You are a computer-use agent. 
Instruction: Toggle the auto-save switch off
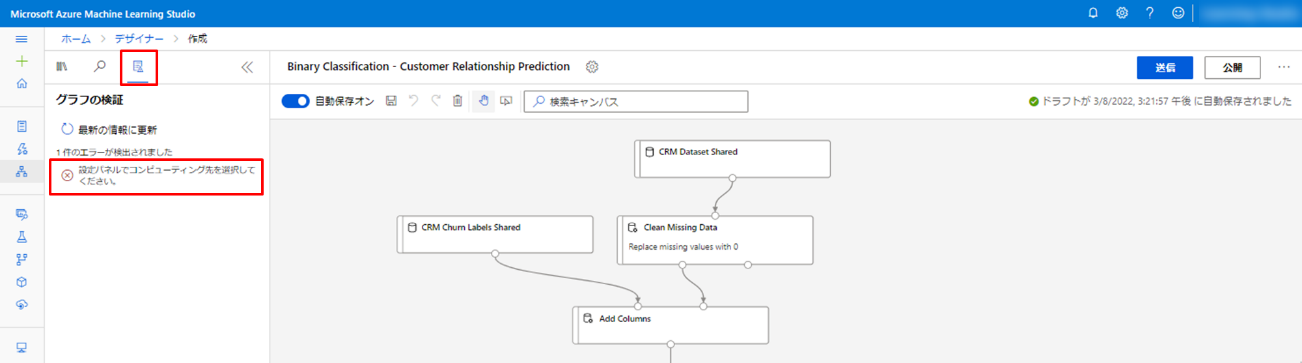pos(296,101)
